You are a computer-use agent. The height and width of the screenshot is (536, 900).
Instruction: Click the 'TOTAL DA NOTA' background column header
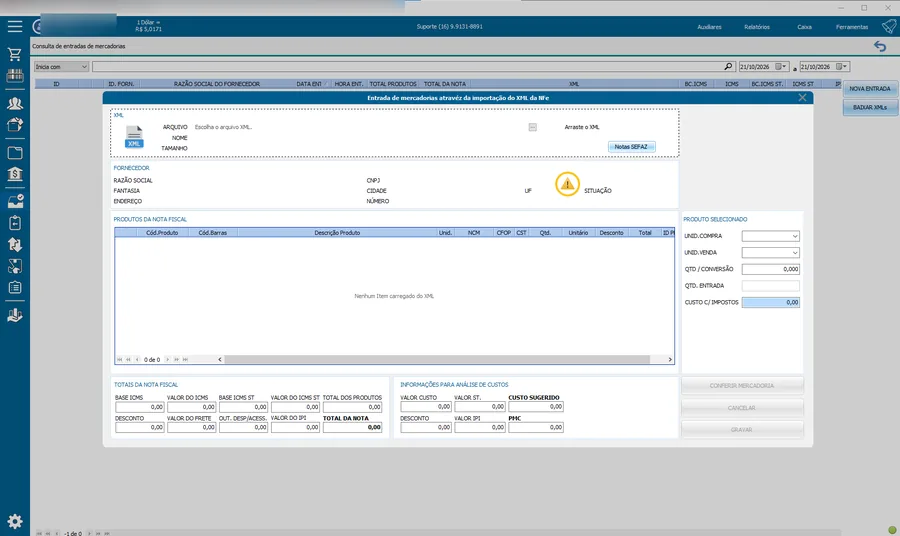(x=445, y=84)
